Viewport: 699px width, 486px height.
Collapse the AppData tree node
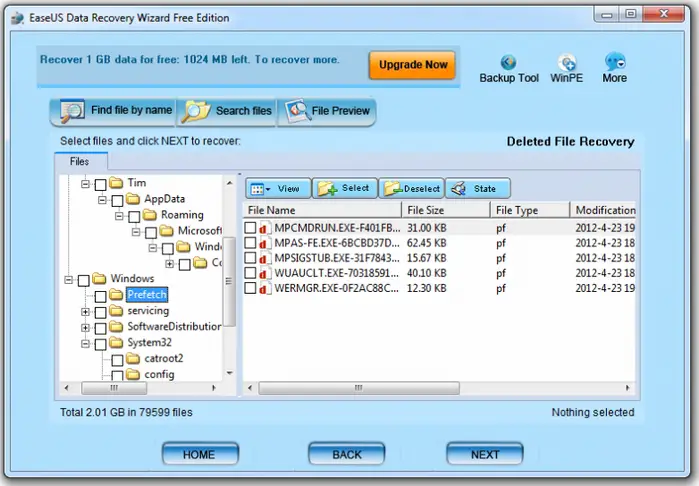click(x=102, y=200)
